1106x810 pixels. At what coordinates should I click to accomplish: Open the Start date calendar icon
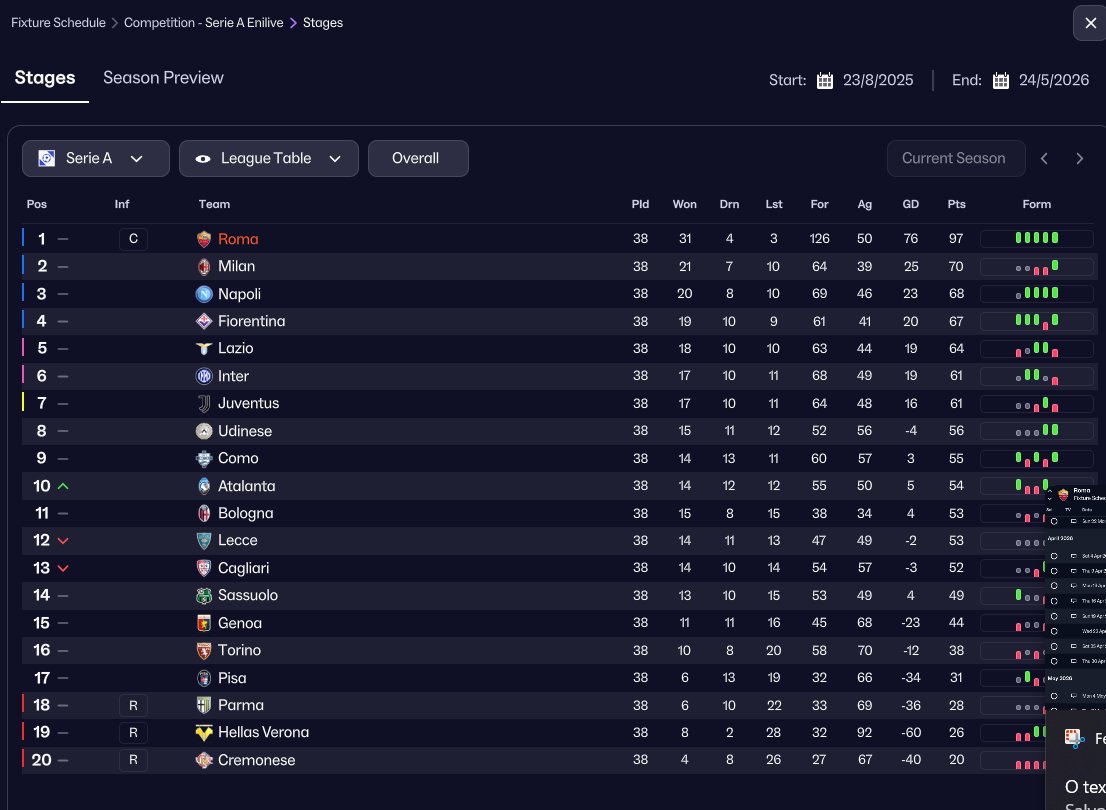[825, 81]
